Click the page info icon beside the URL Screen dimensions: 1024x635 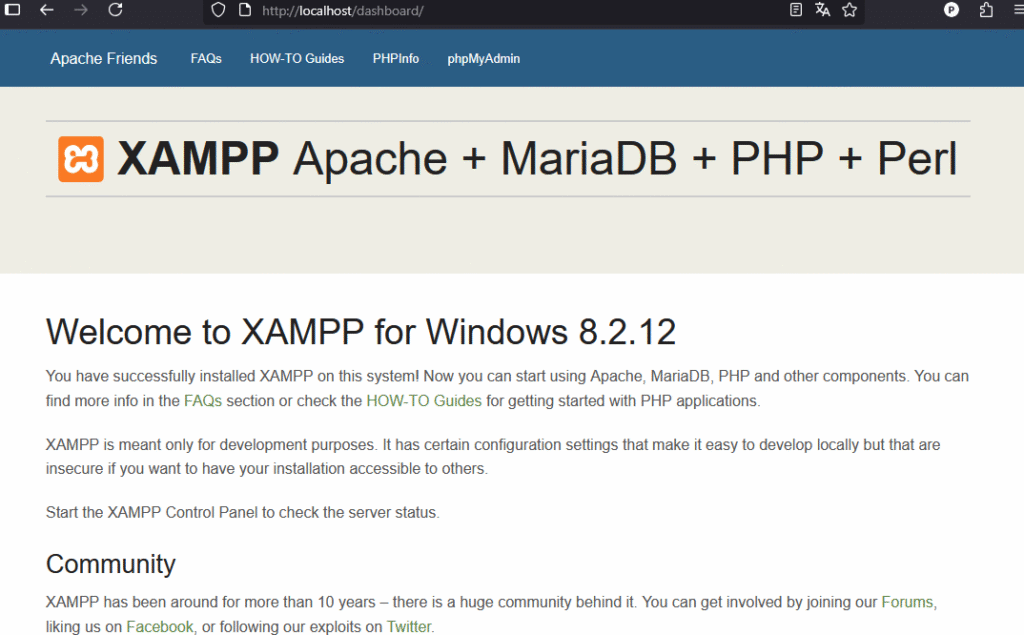[245, 10]
